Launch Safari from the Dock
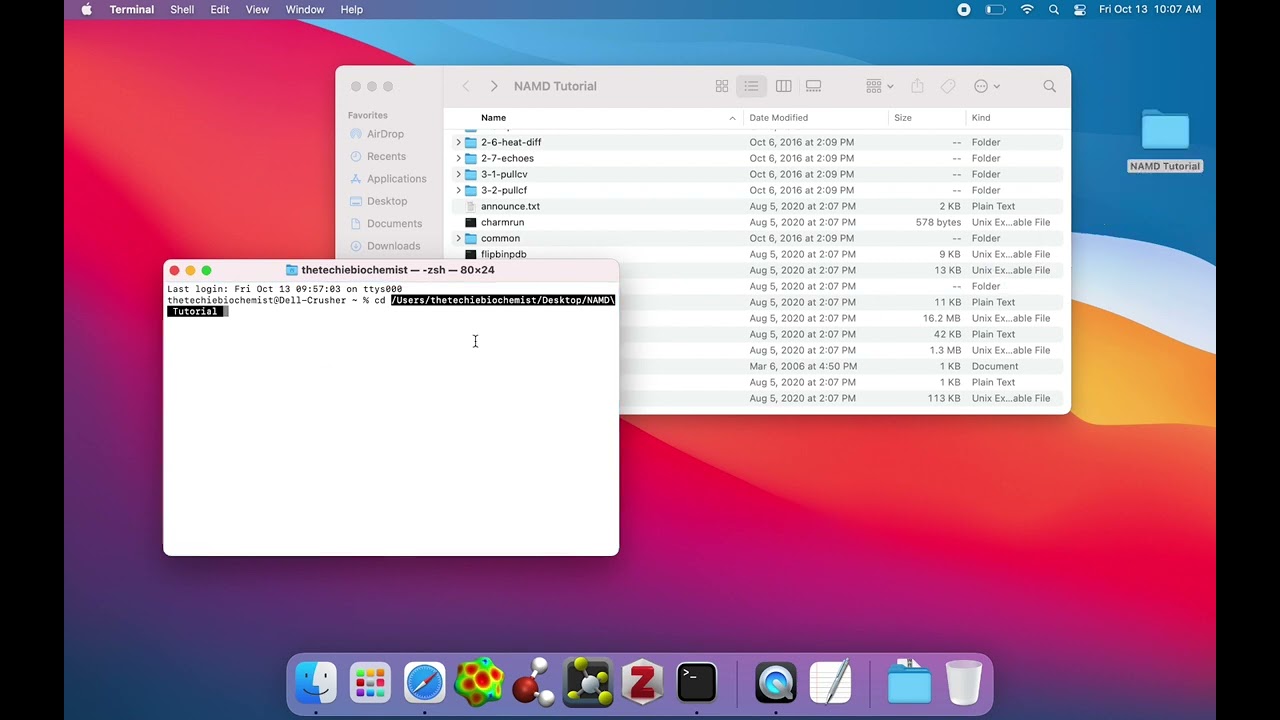This screenshot has height=720, width=1280. (x=424, y=683)
